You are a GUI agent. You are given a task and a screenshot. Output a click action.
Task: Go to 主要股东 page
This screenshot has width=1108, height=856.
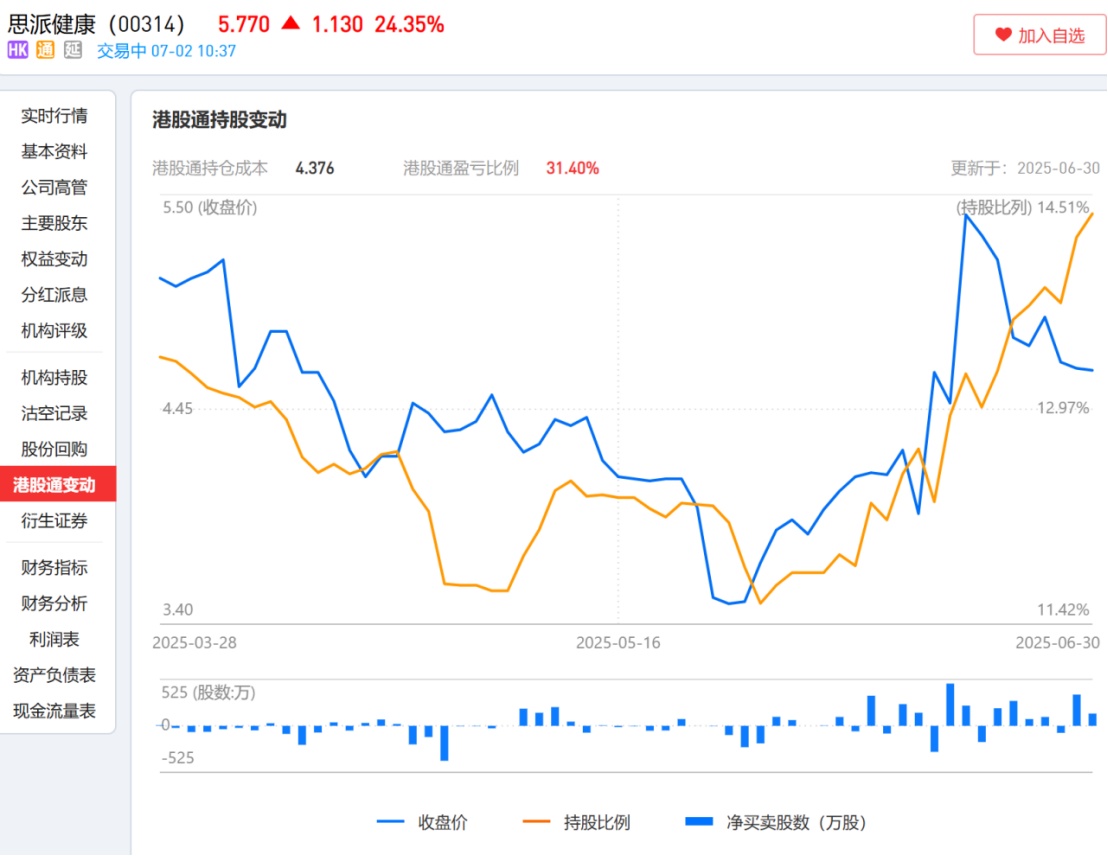coord(54,223)
